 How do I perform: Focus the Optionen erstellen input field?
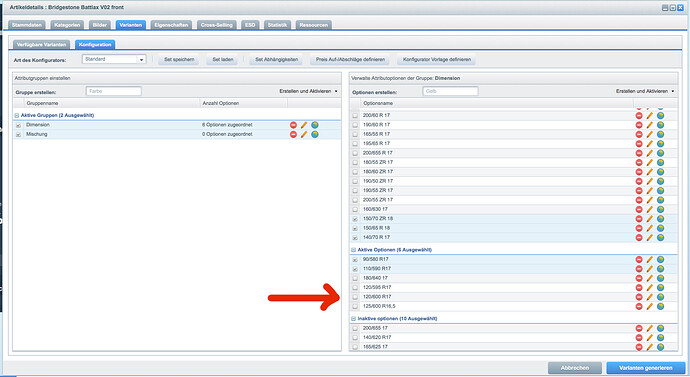tap(450, 91)
